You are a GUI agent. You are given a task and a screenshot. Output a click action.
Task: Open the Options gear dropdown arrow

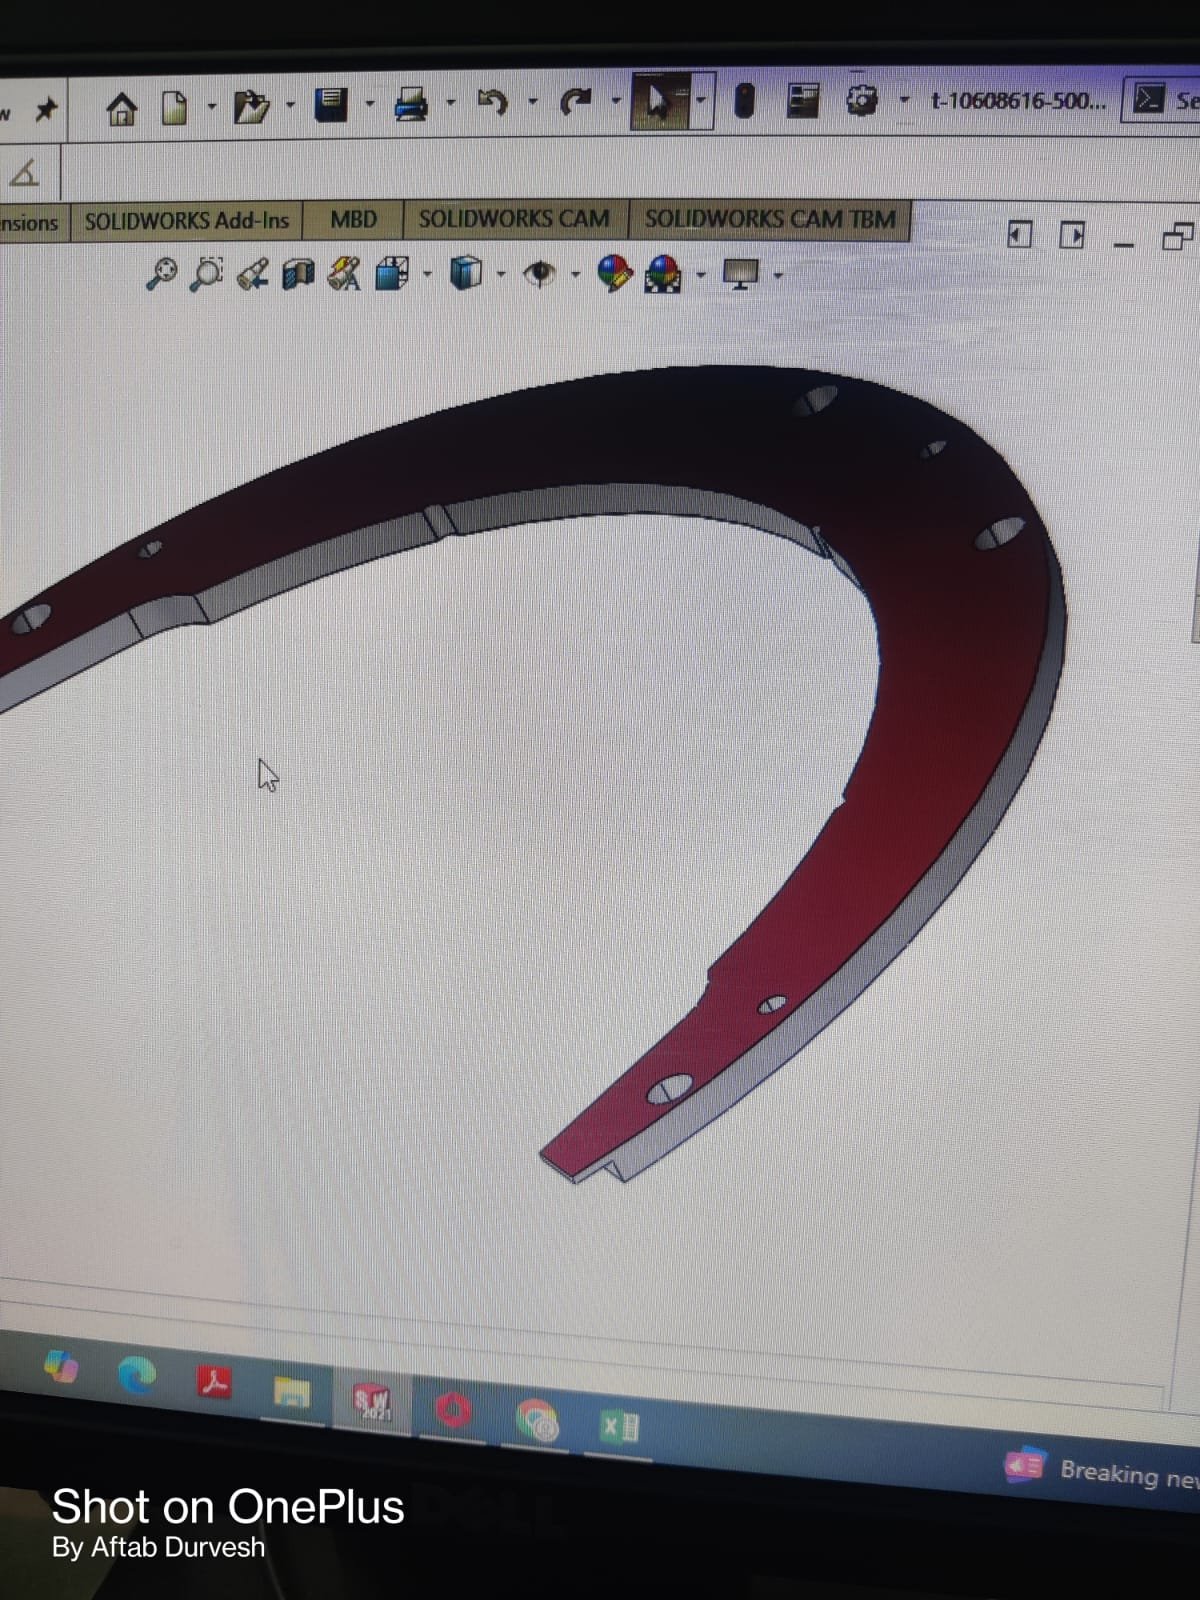coord(904,100)
